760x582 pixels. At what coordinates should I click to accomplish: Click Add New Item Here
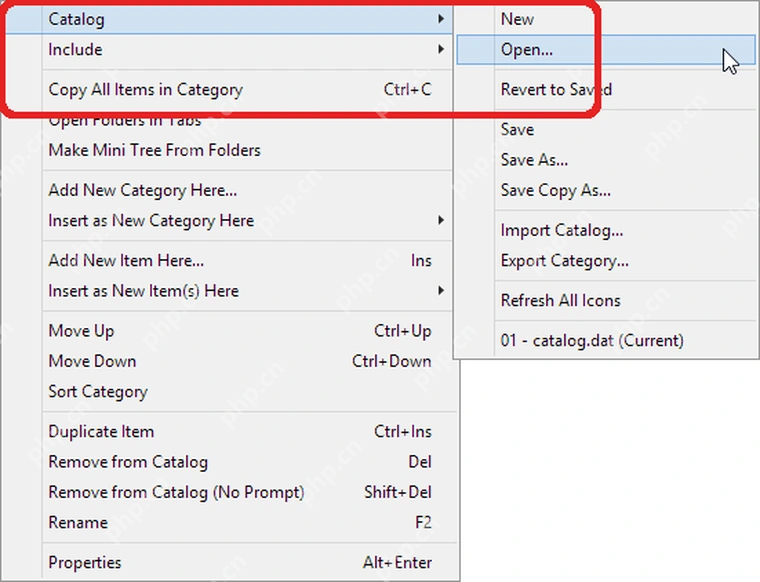click(227, 261)
